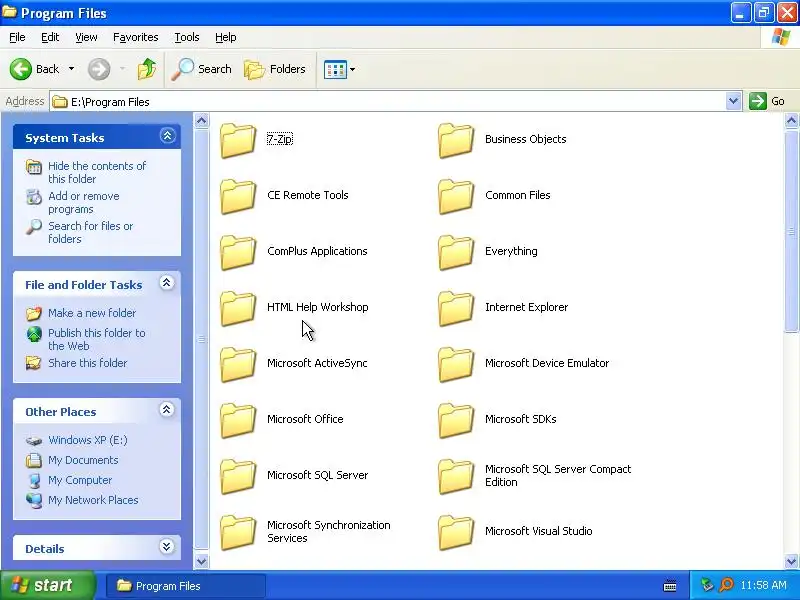Click Make a new folder link
Image resolution: width=800 pixels, height=600 pixels.
coord(92,313)
